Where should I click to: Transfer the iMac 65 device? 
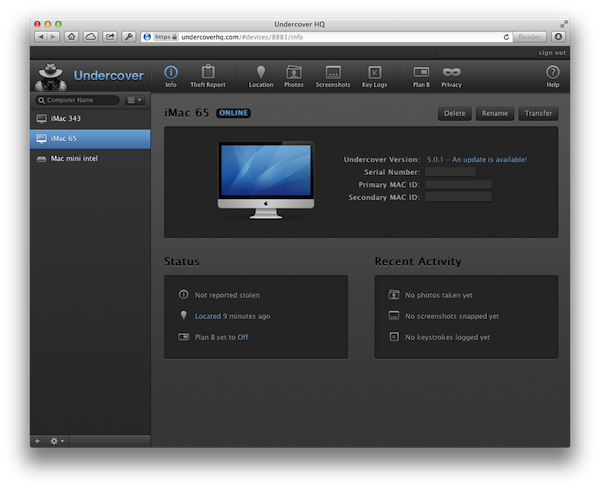tap(538, 114)
